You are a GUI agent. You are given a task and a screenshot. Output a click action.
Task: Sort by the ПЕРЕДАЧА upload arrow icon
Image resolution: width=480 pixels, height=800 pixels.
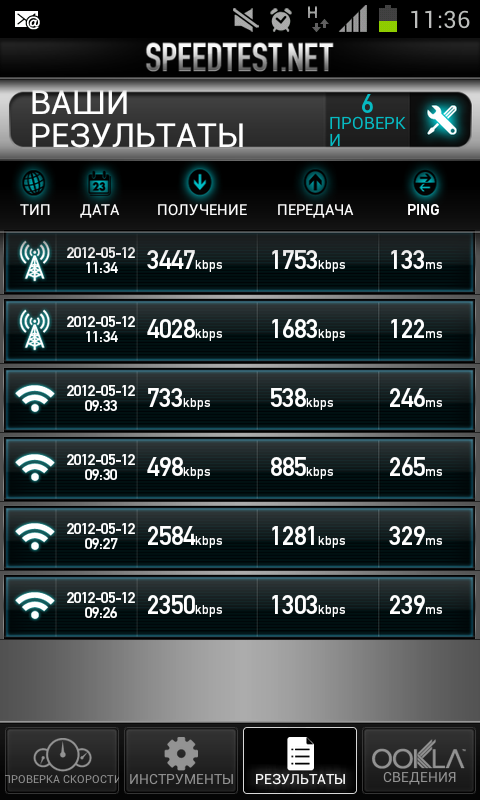(x=315, y=182)
